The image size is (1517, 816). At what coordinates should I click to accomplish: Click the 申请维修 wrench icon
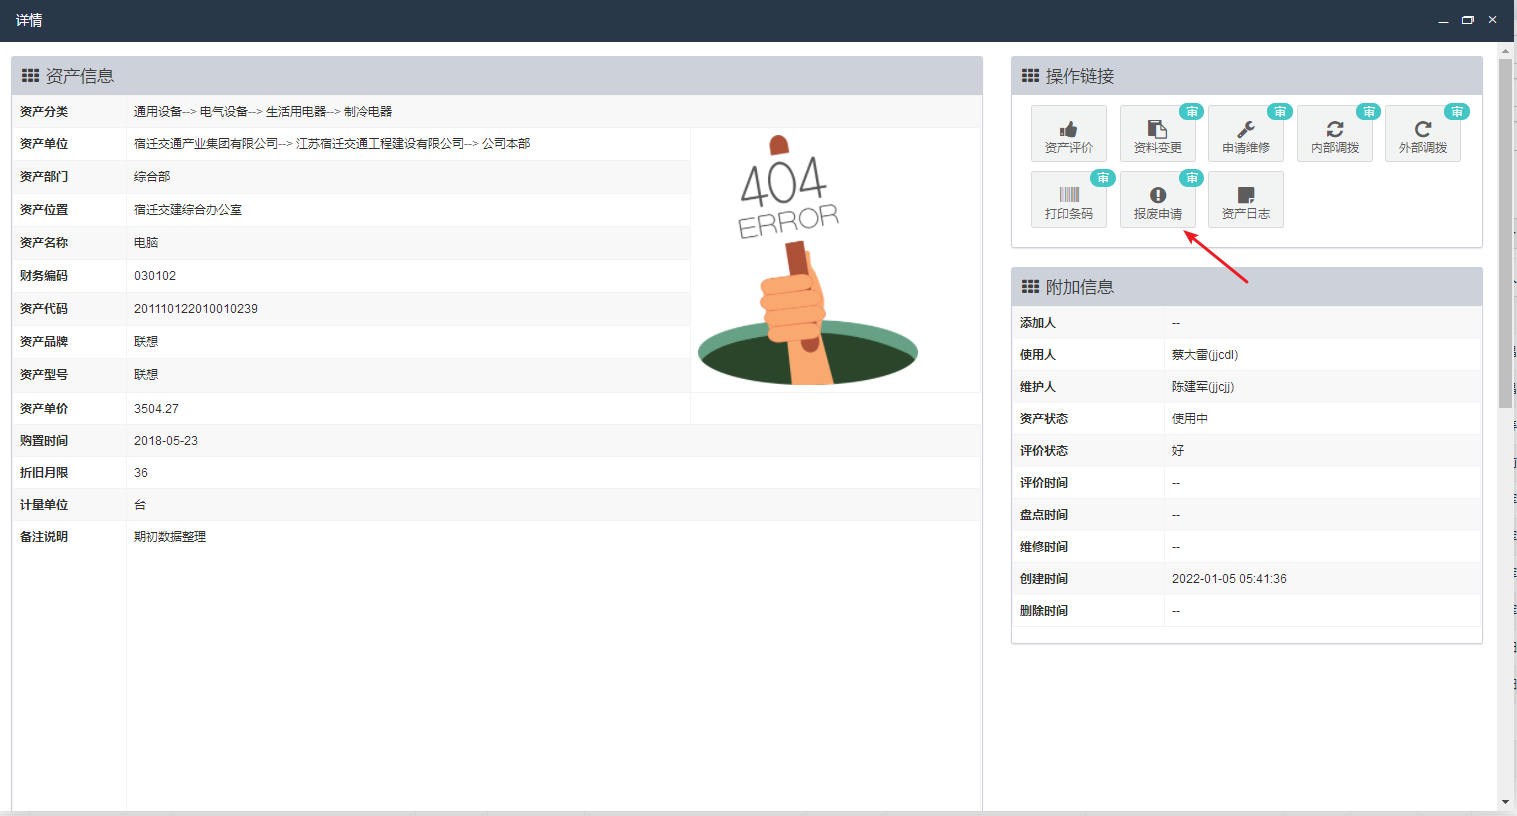(x=1245, y=130)
